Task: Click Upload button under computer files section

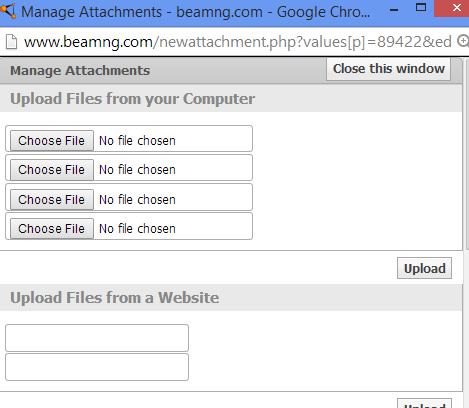Action: click(x=424, y=268)
